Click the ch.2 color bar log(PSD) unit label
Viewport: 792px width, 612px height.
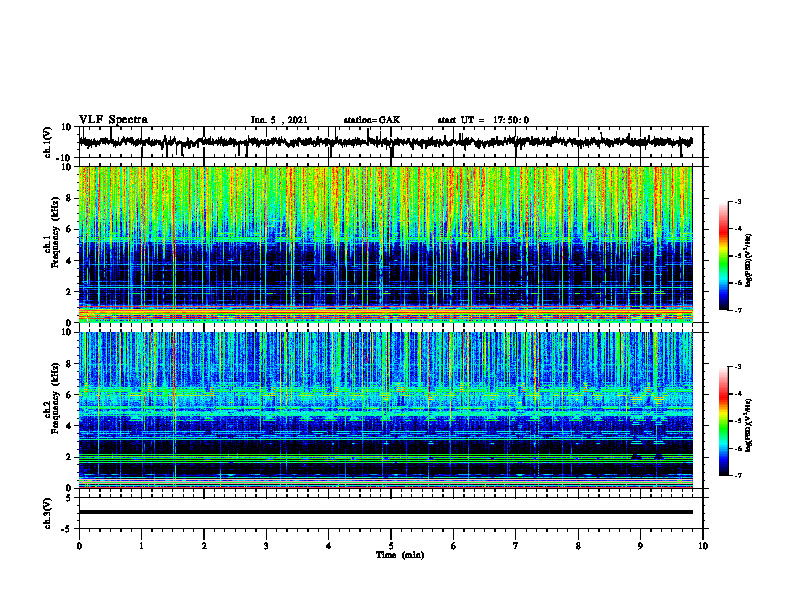[748, 425]
